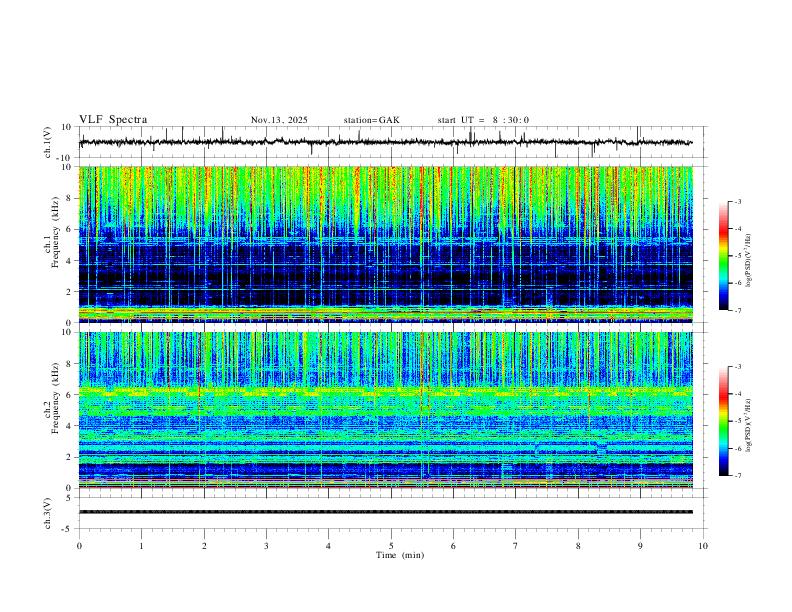
Task: Click time axis tick label "5"
Action: coord(391,546)
